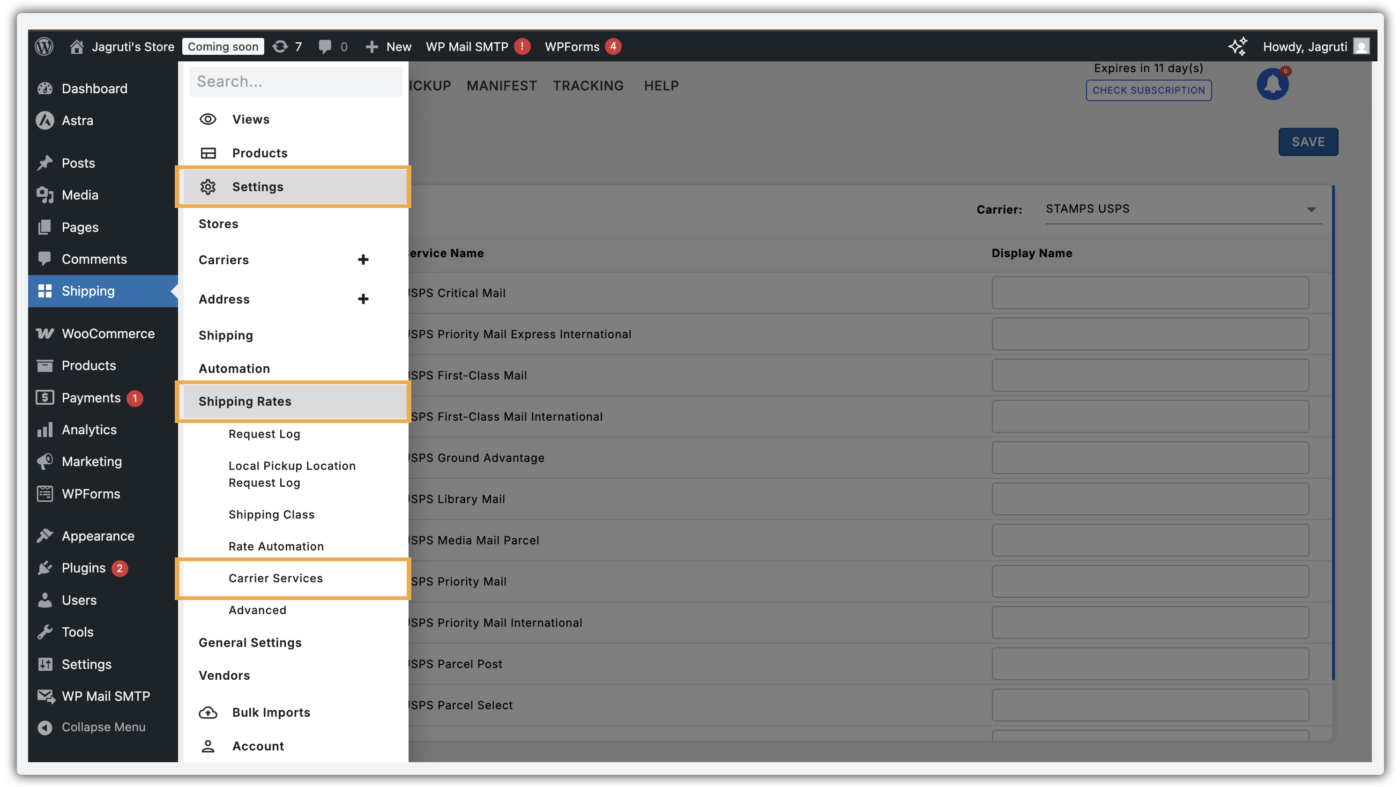
Task: Click Display Name field for USPS Priority Mail
Action: [x=1150, y=581]
